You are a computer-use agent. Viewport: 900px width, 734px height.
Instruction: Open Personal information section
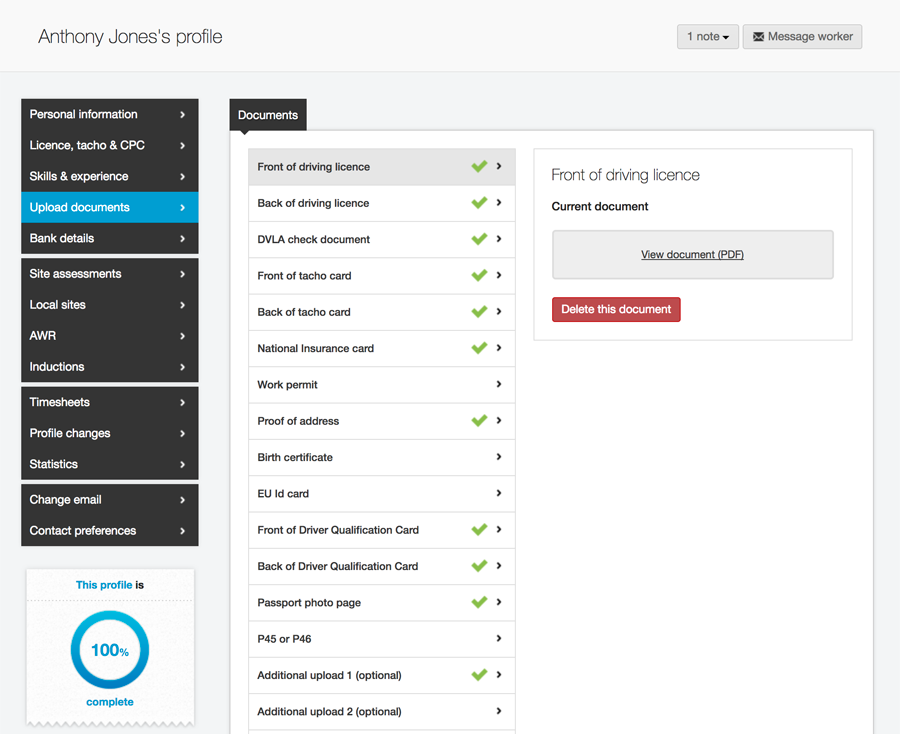(110, 114)
